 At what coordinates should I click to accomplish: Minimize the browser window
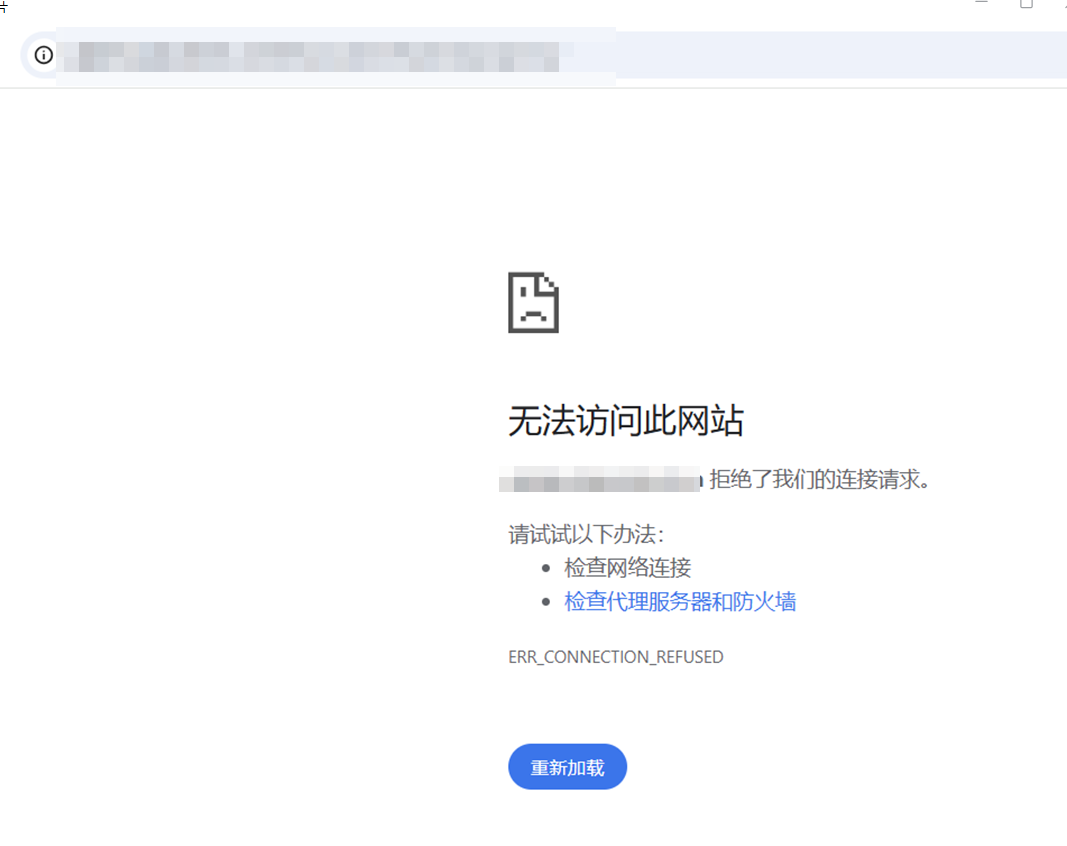(x=981, y=3)
